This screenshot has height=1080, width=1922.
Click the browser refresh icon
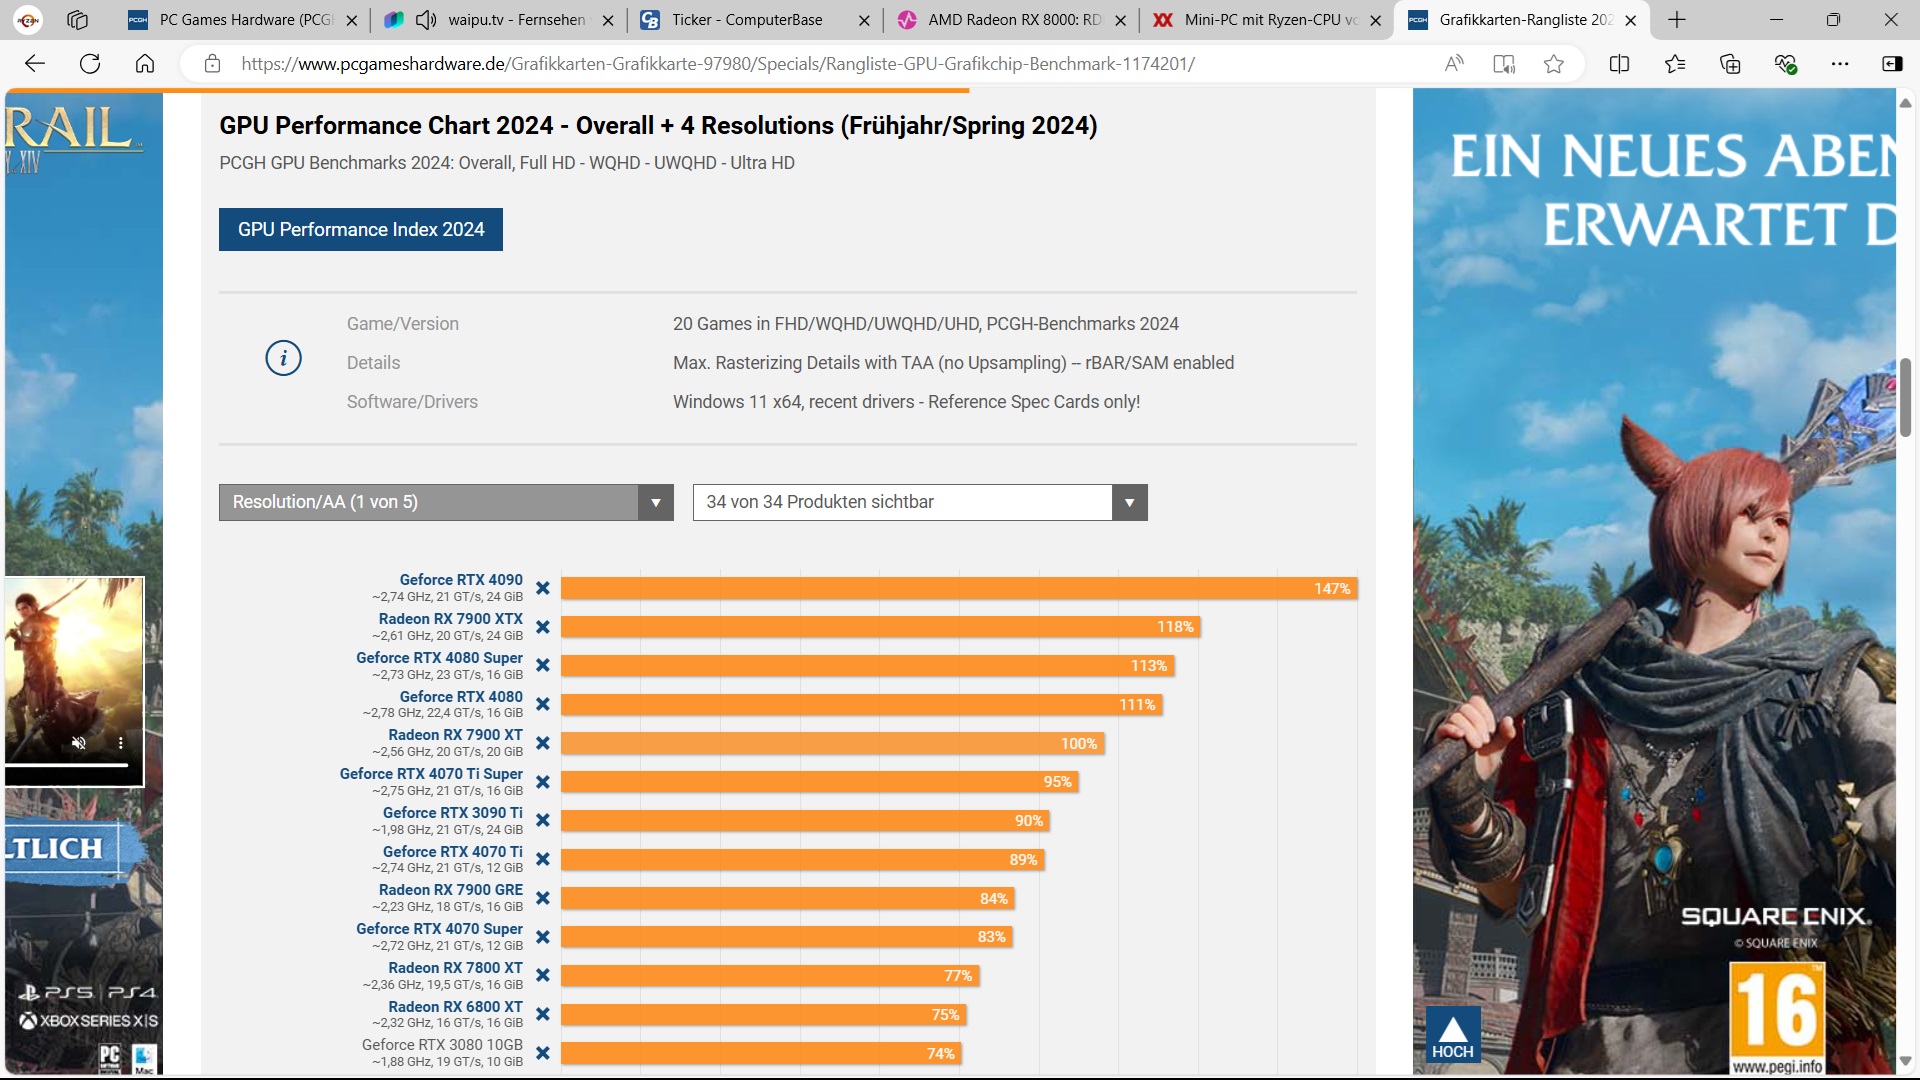90,64
